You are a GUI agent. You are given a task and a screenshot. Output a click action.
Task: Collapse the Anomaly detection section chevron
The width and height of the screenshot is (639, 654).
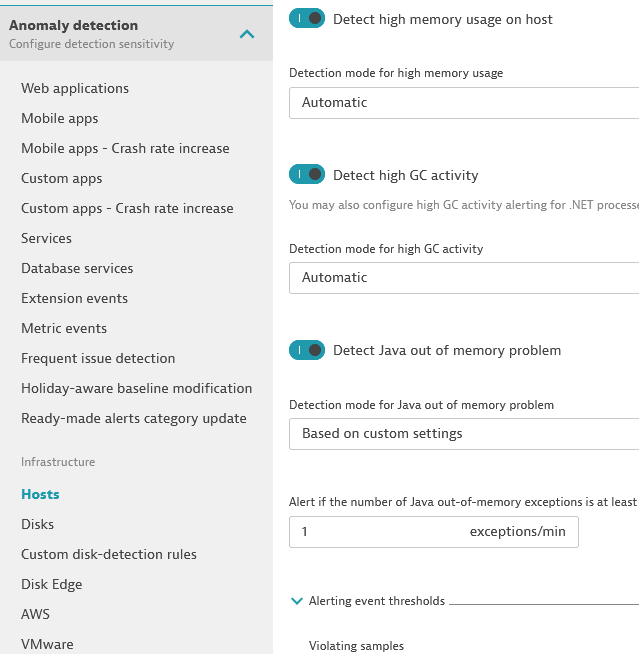point(247,34)
